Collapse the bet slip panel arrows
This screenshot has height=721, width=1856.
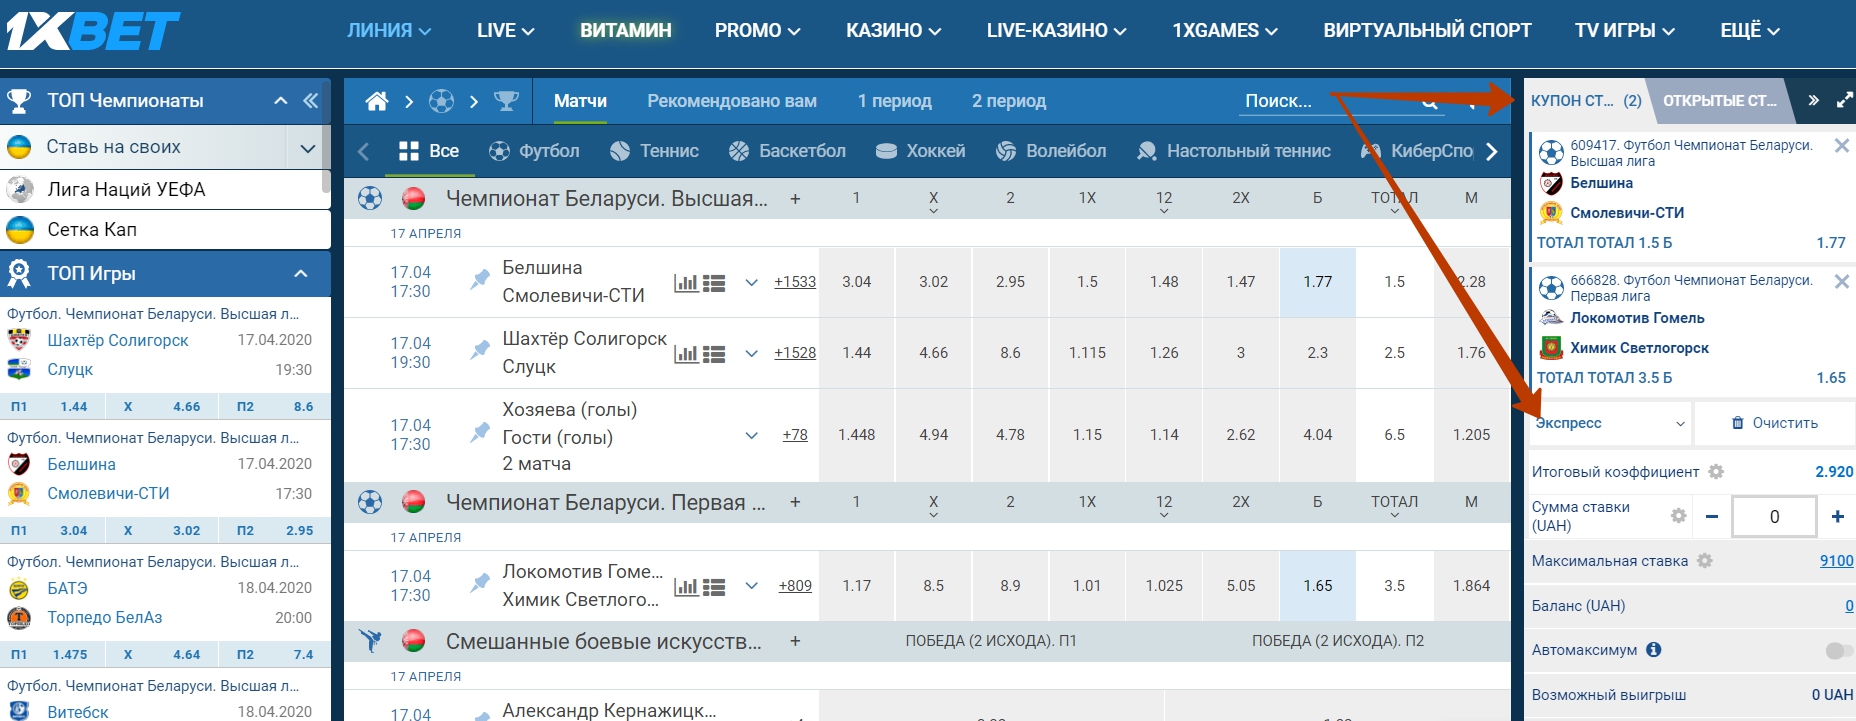point(1813,101)
